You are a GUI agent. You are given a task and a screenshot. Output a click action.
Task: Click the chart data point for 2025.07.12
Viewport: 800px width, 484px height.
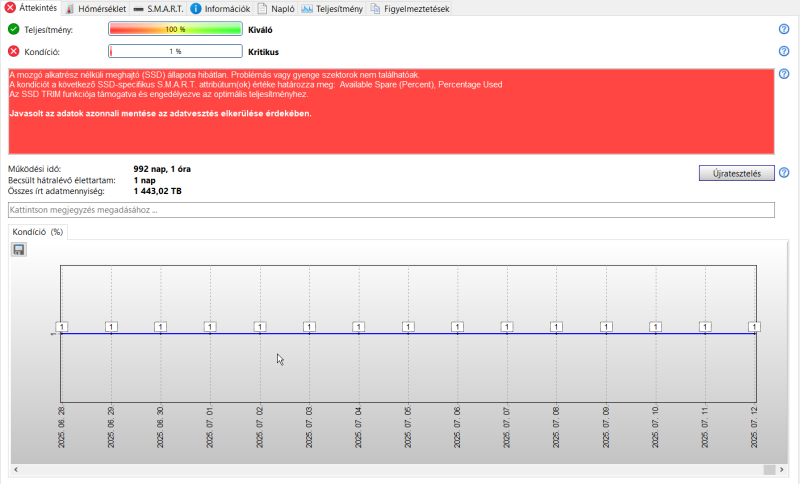[x=754, y=327]
